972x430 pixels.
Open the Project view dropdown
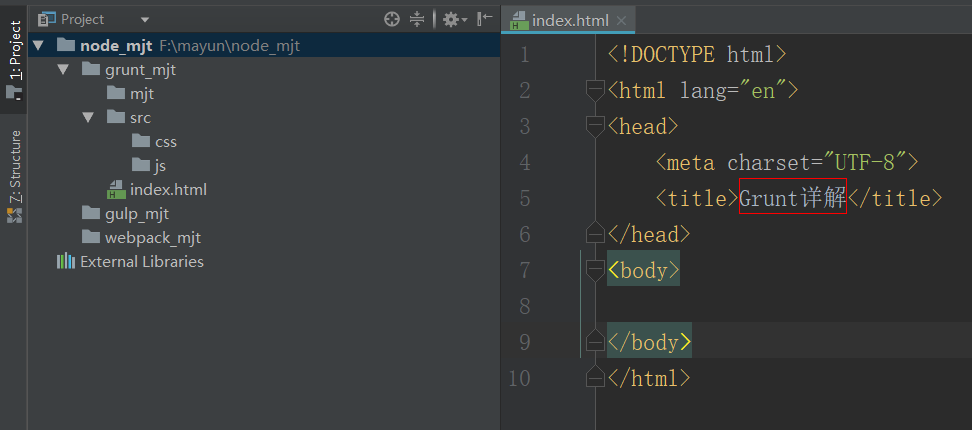(x=144, y=19)
